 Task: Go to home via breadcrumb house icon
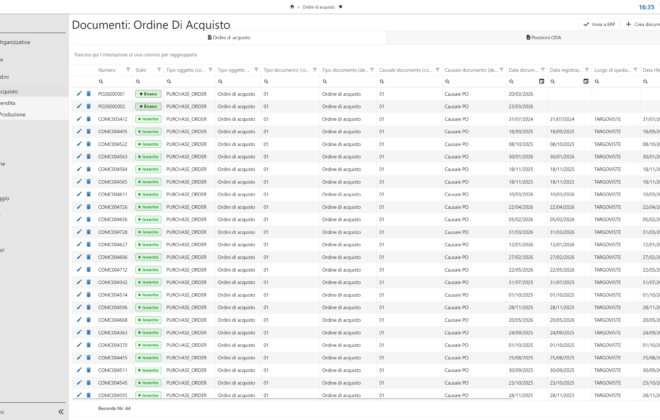click(x=292, y=7)
